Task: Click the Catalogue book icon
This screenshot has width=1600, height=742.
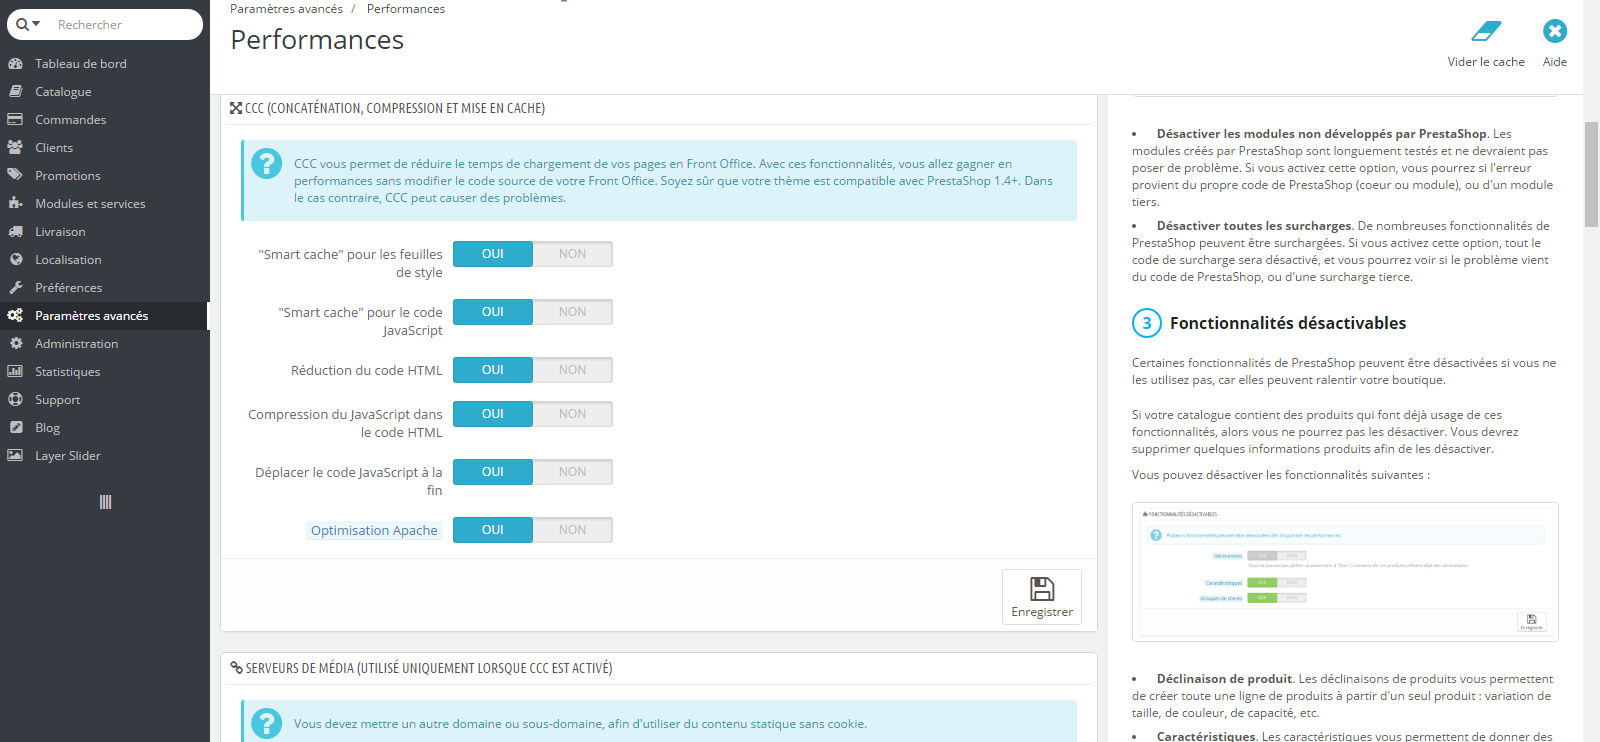Action: click(15, 91)
